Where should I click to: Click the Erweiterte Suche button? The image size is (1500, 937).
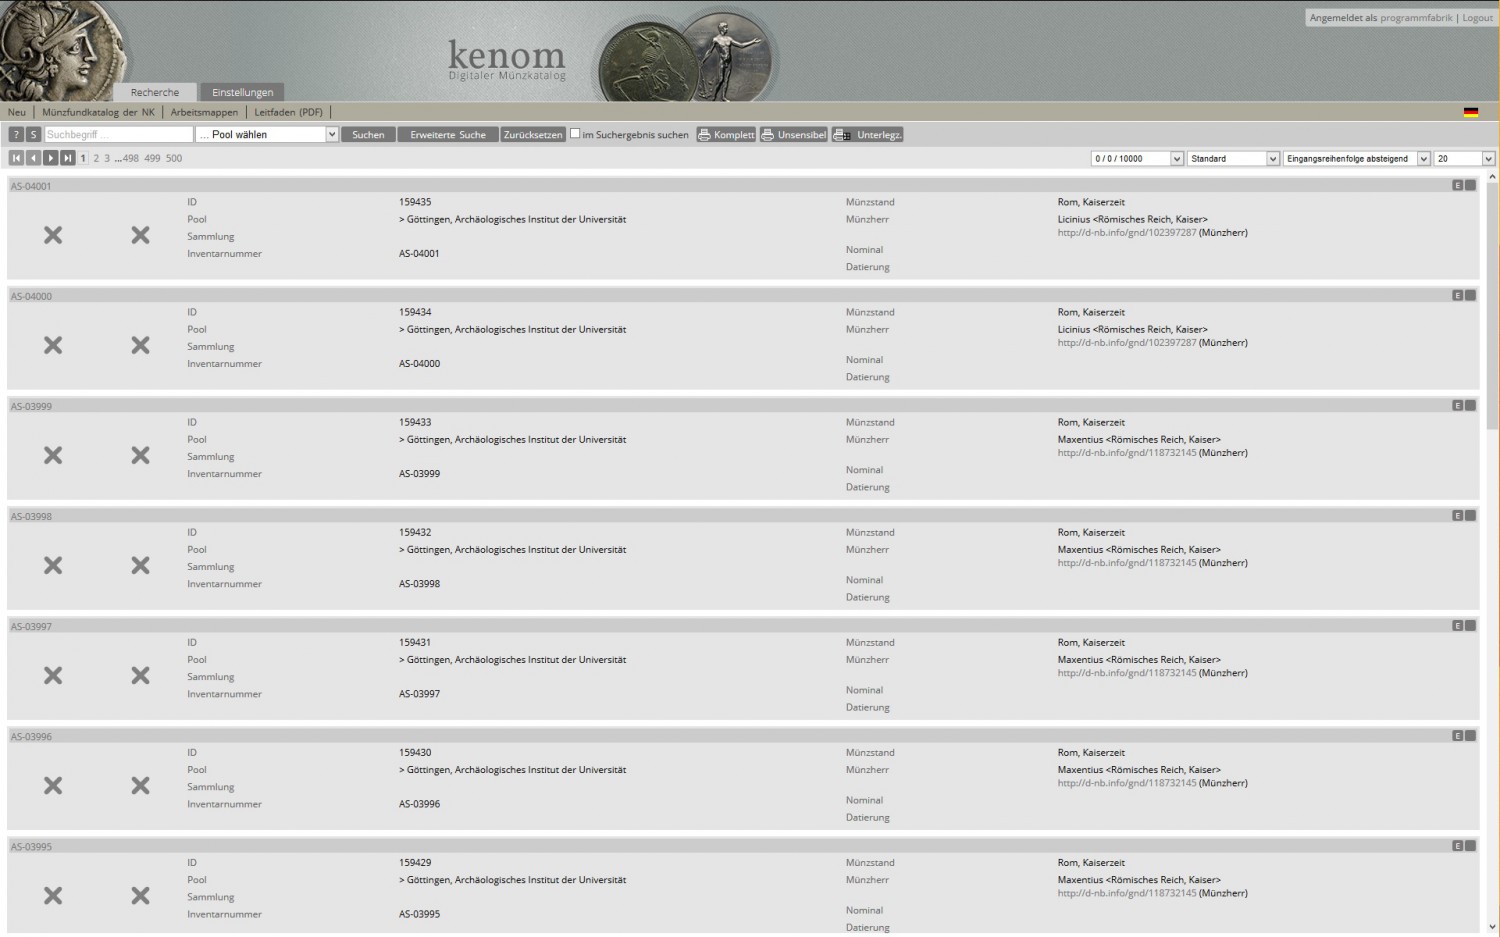[x=447, y=135]
